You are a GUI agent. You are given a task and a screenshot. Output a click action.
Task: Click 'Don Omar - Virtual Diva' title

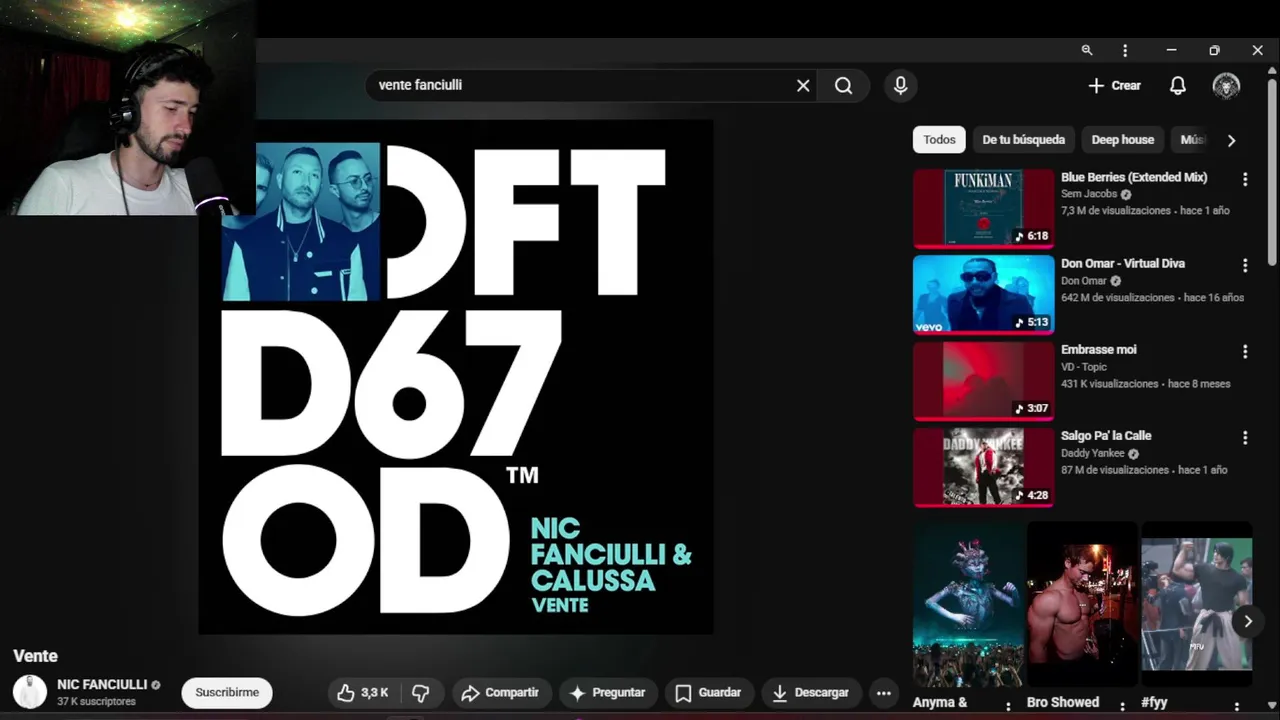pos(1123,263)
